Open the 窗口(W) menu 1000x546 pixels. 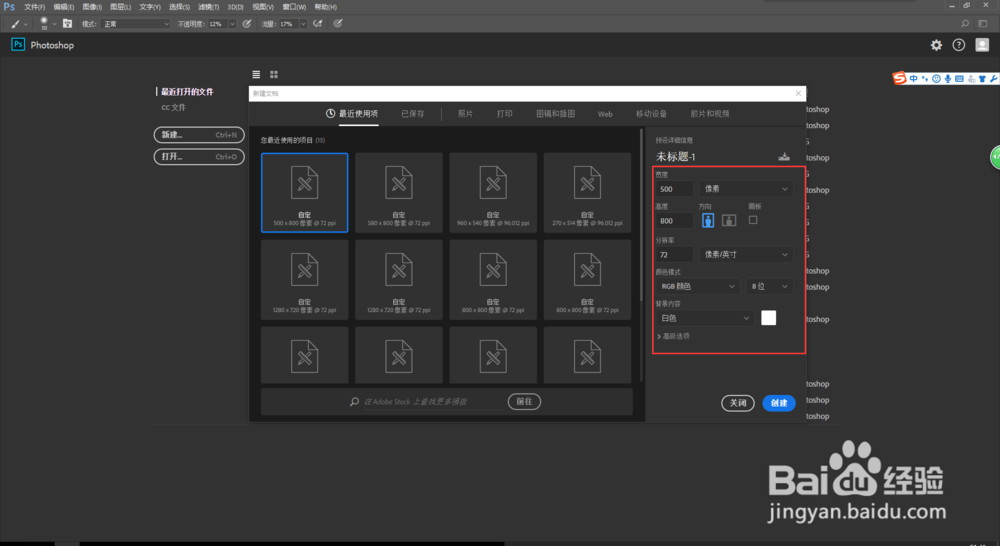[x=294, y=7]
